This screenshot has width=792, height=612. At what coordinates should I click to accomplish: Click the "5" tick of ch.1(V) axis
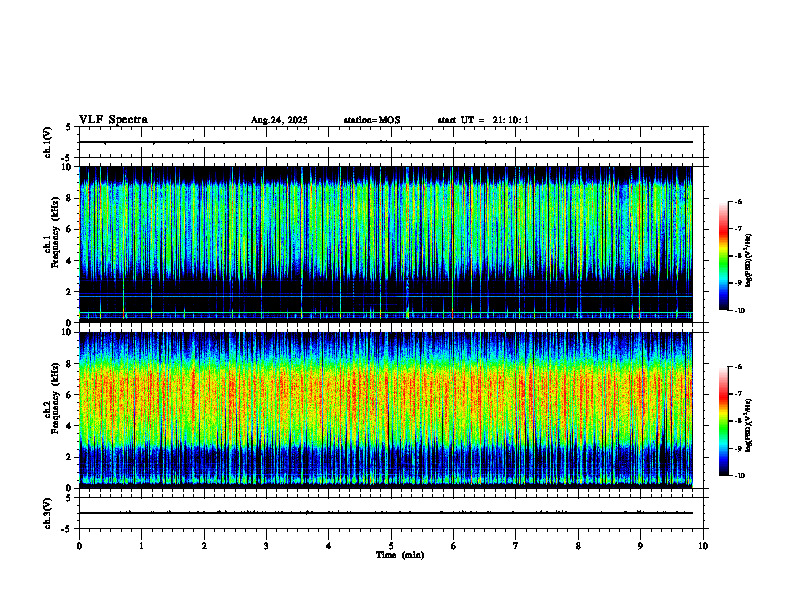click(68, 127)
